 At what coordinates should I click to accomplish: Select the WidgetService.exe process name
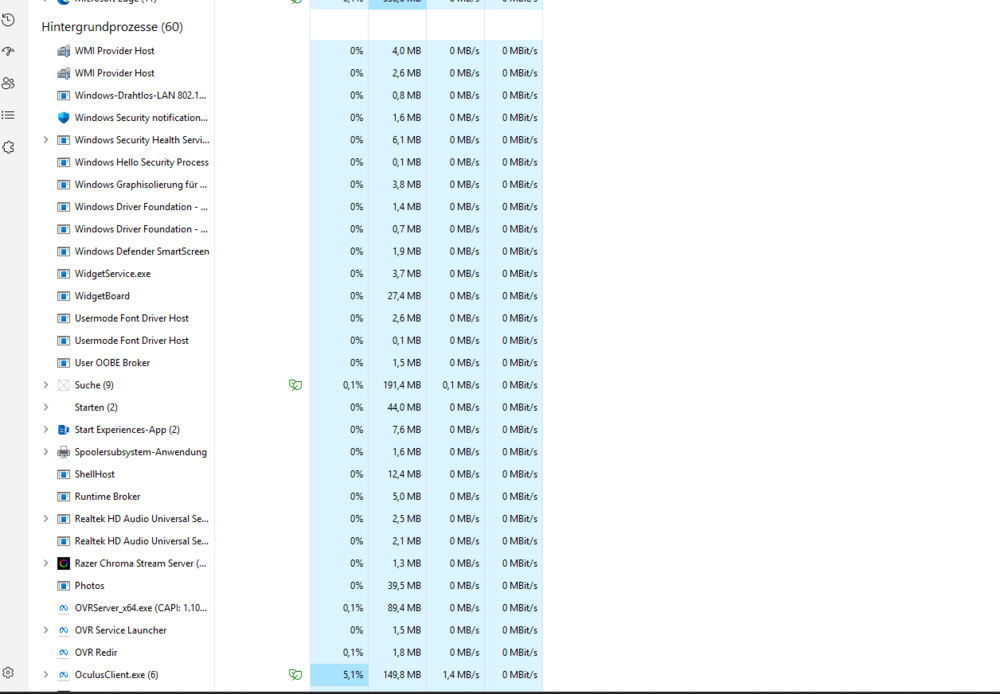coord(113,274)
